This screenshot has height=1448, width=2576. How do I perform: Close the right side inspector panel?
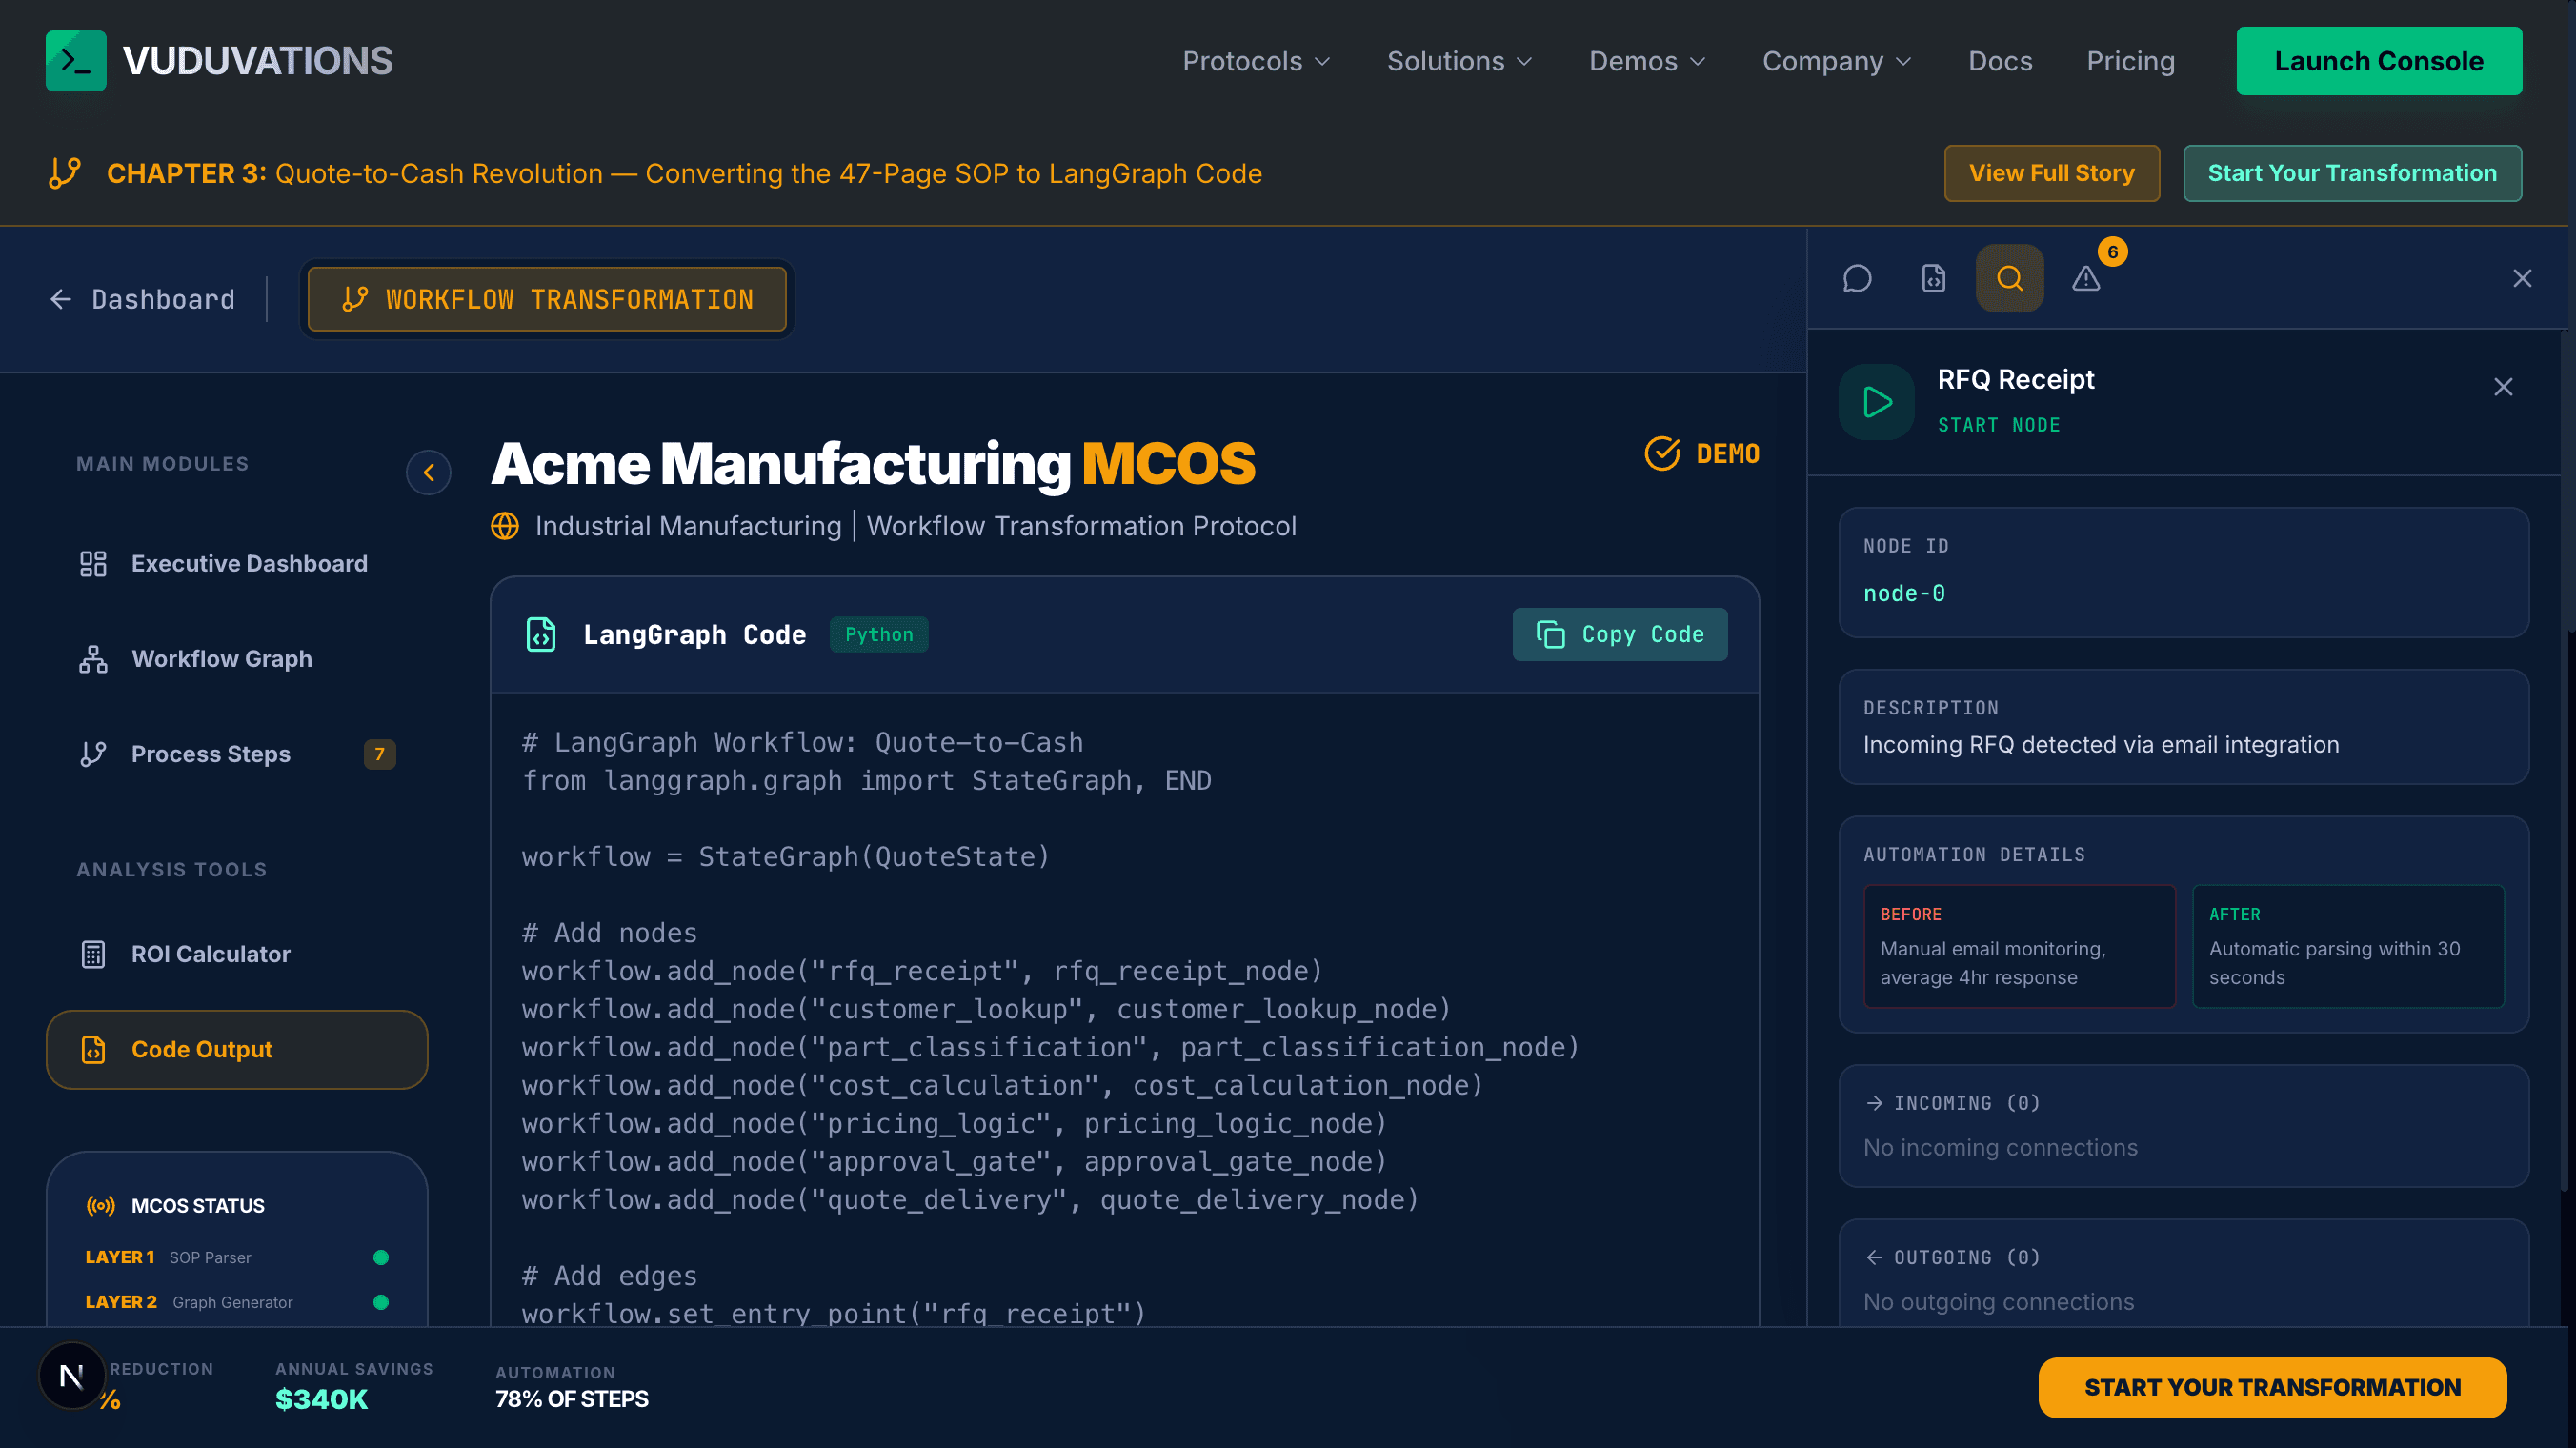tap(2522, 278)
